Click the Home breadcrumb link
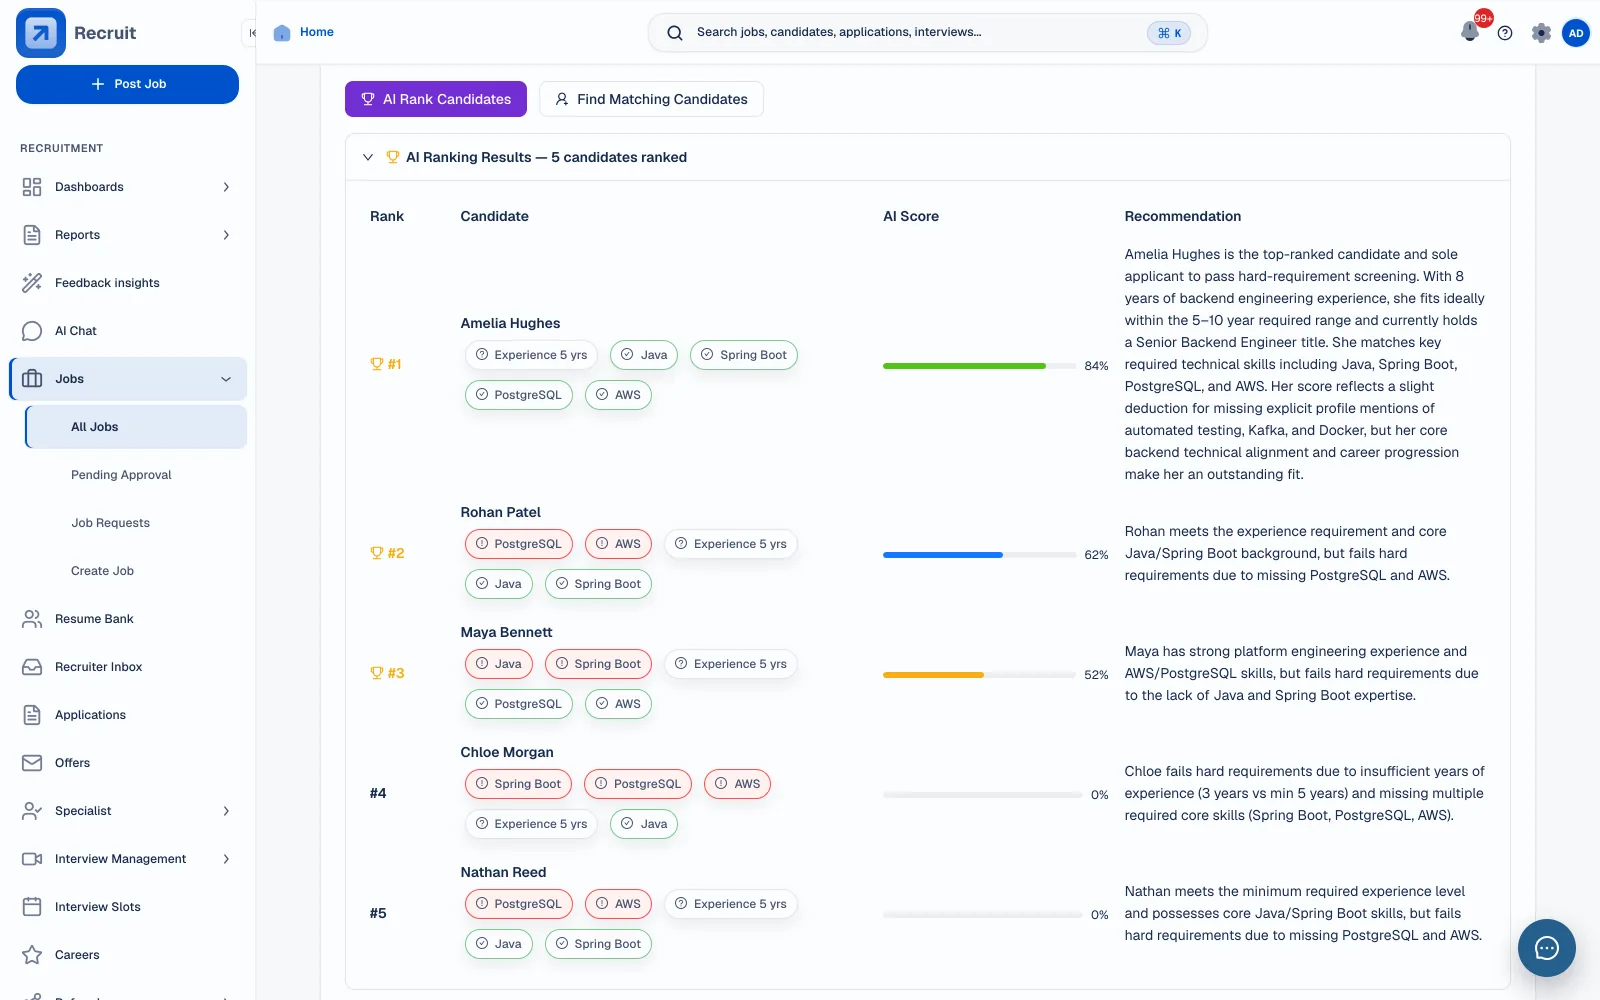This screenshot has height=1000, width=1600. tap(317, 32)
